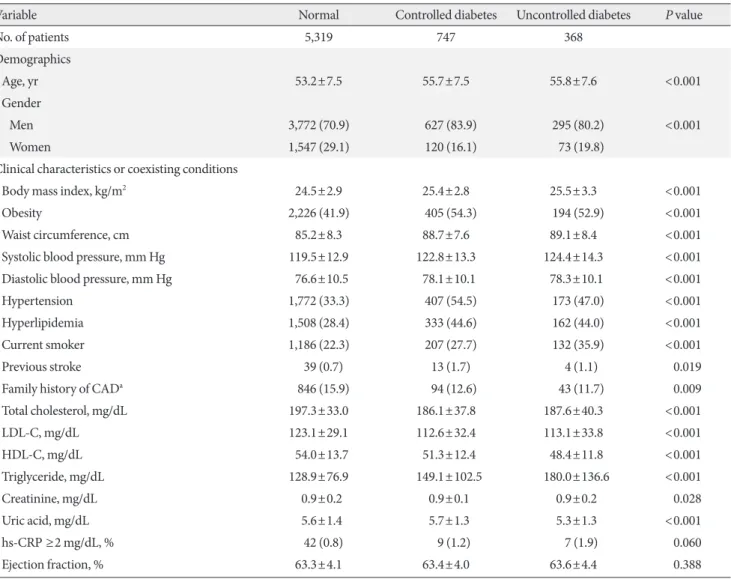Click the 'Waist circumference, cm' label

click(65, 235)
